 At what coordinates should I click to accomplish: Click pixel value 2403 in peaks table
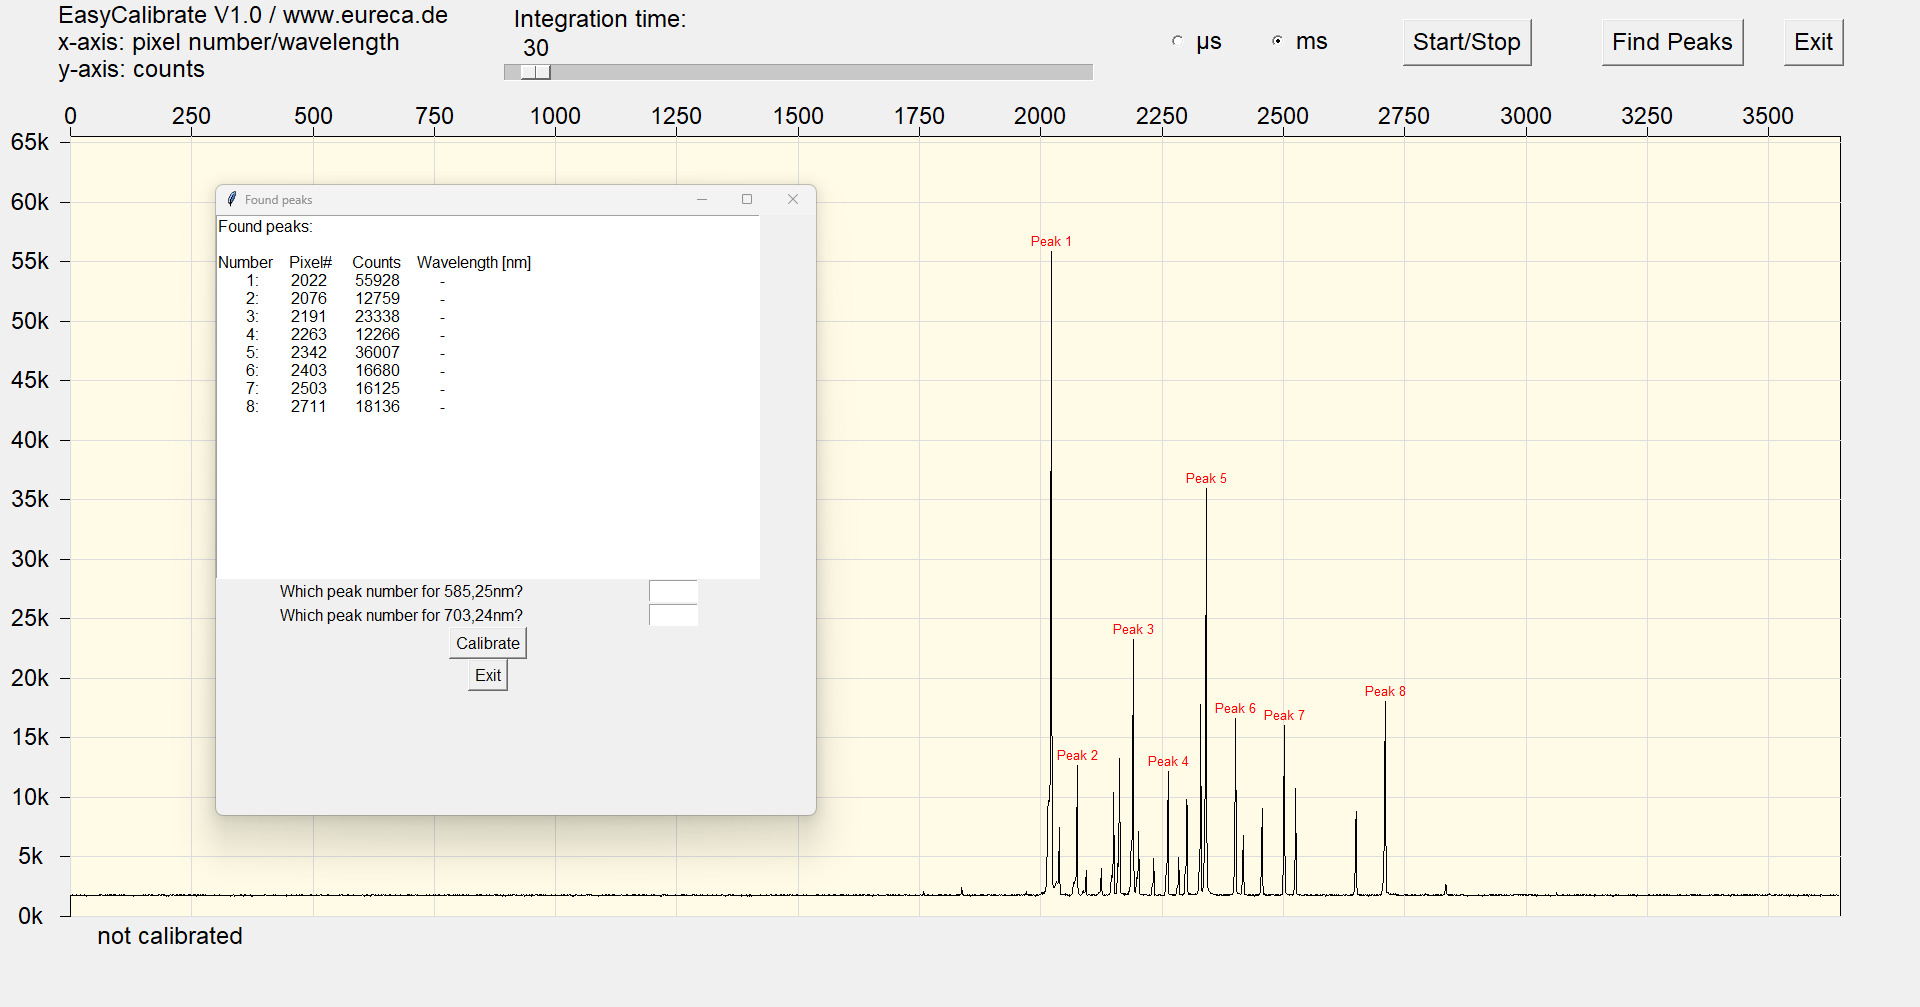309,371
